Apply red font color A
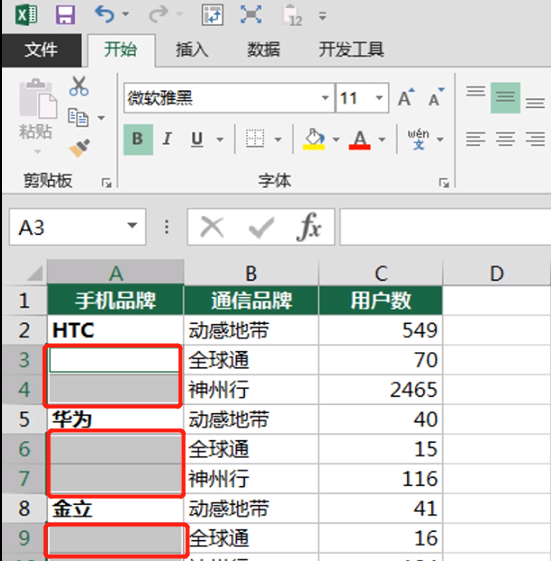Image resolution: width=551 pixels, height=561 pixels. (360, 139)
